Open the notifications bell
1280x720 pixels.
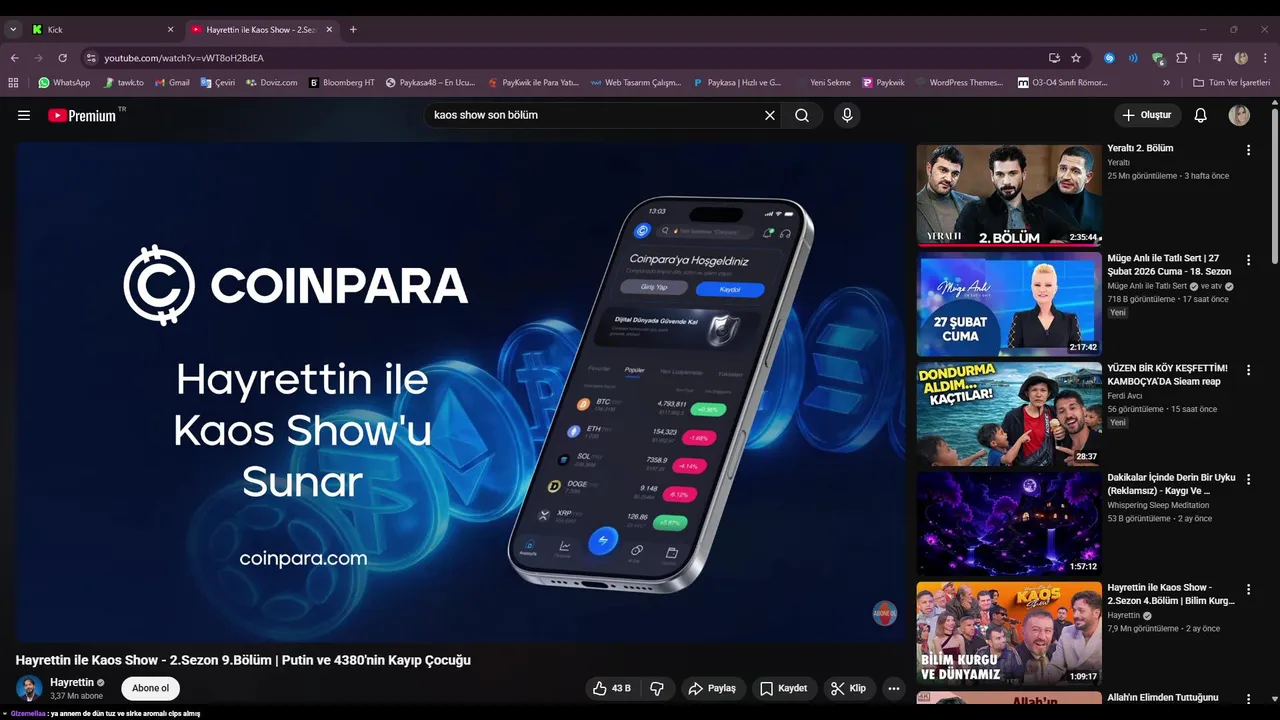[x=1201, y=115]
